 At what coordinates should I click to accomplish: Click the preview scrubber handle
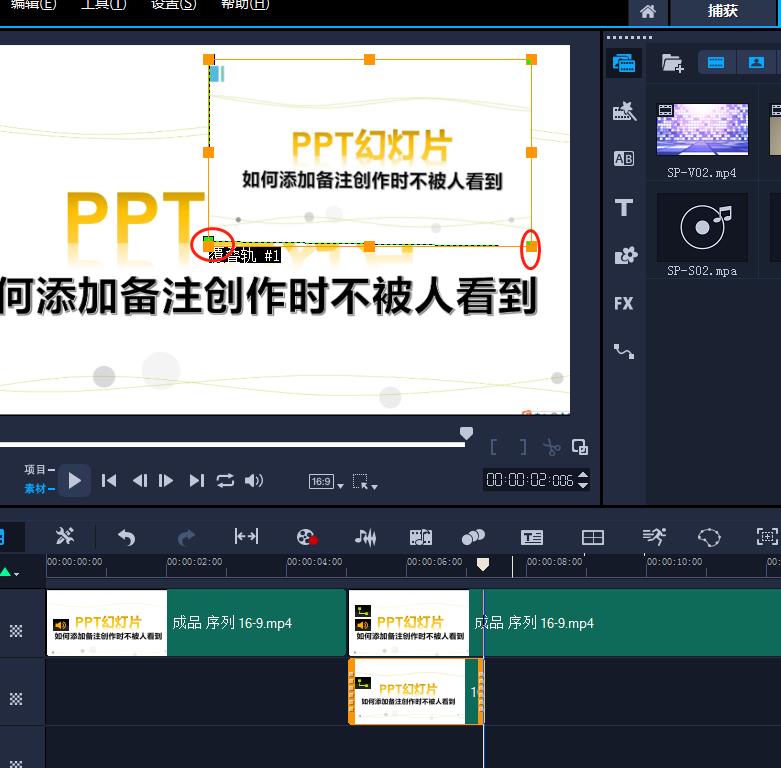[x=466, y=433]
